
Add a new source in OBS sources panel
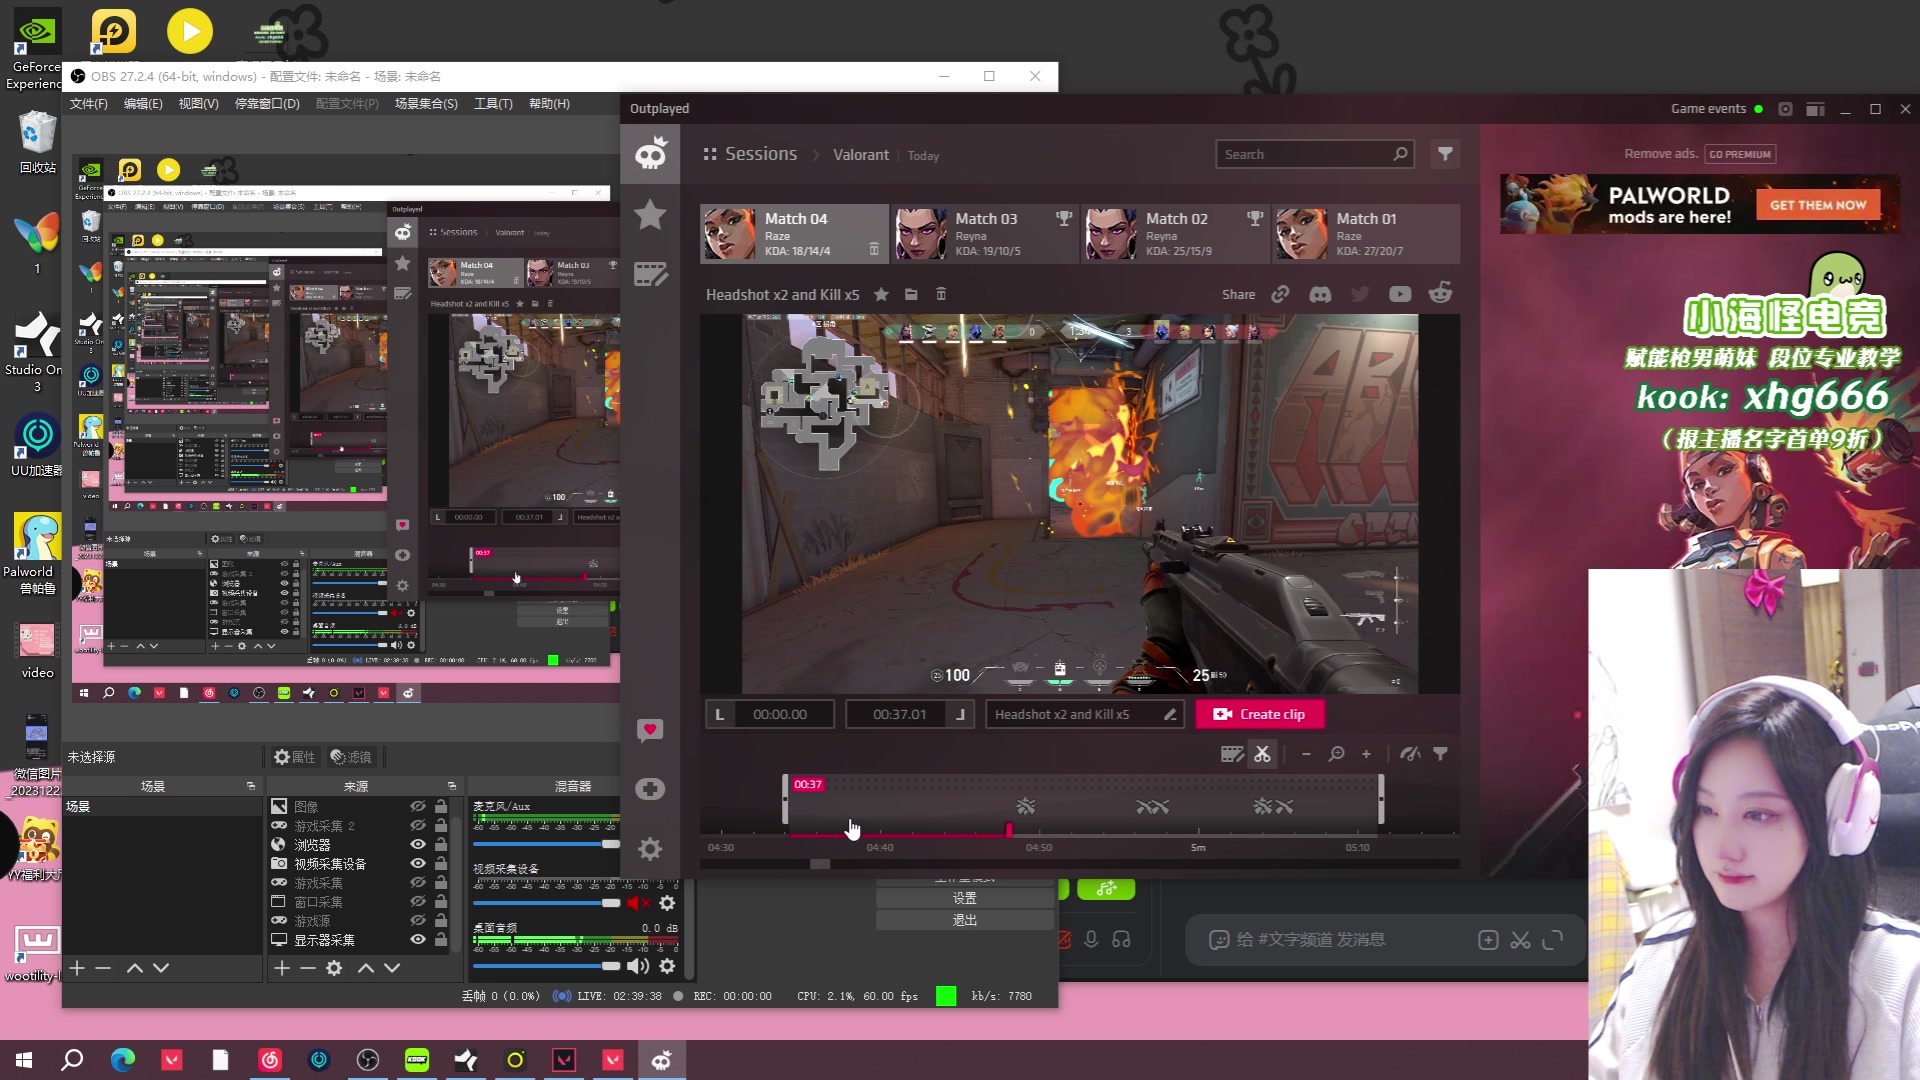point(282,968)
